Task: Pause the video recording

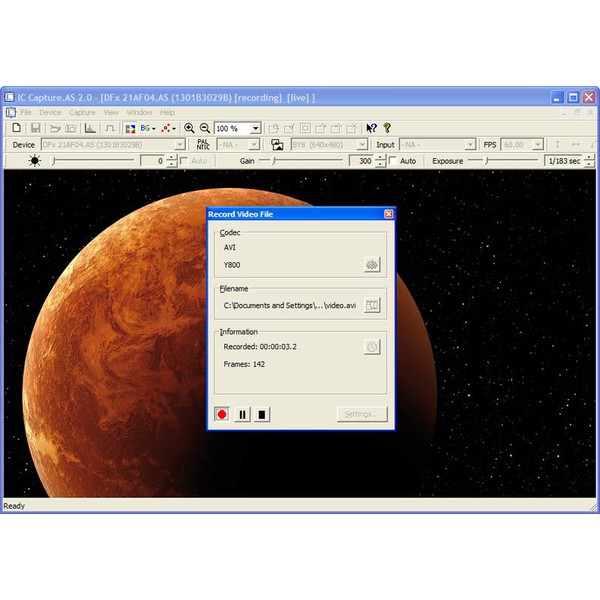Action: click(242, 414)
